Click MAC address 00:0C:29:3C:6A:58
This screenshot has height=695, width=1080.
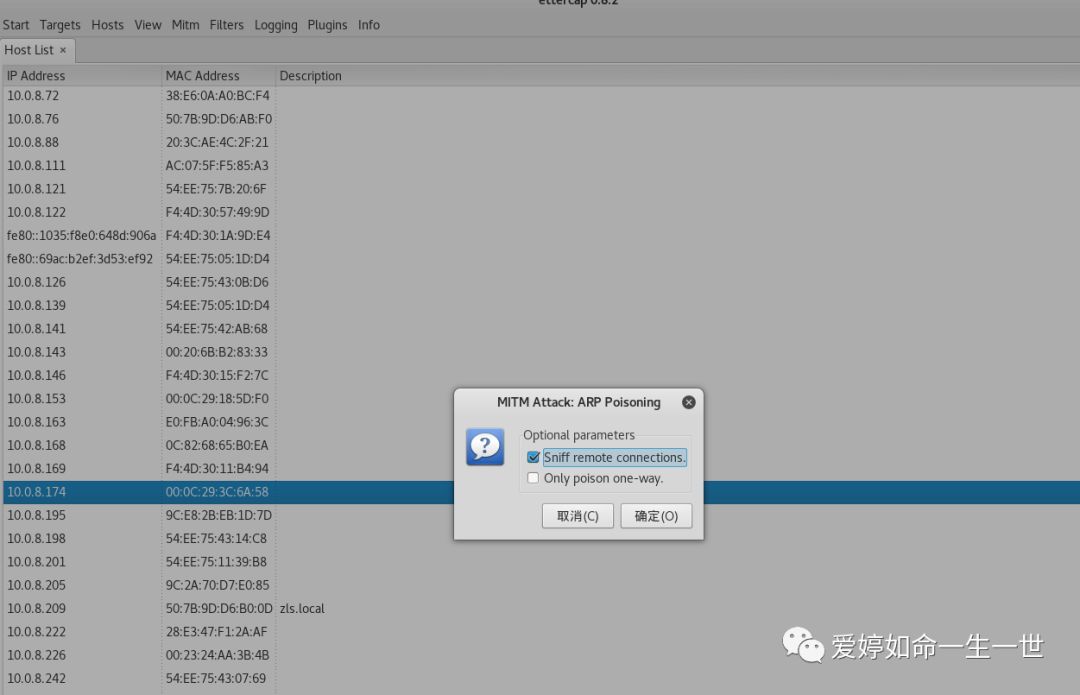point(217,492)
